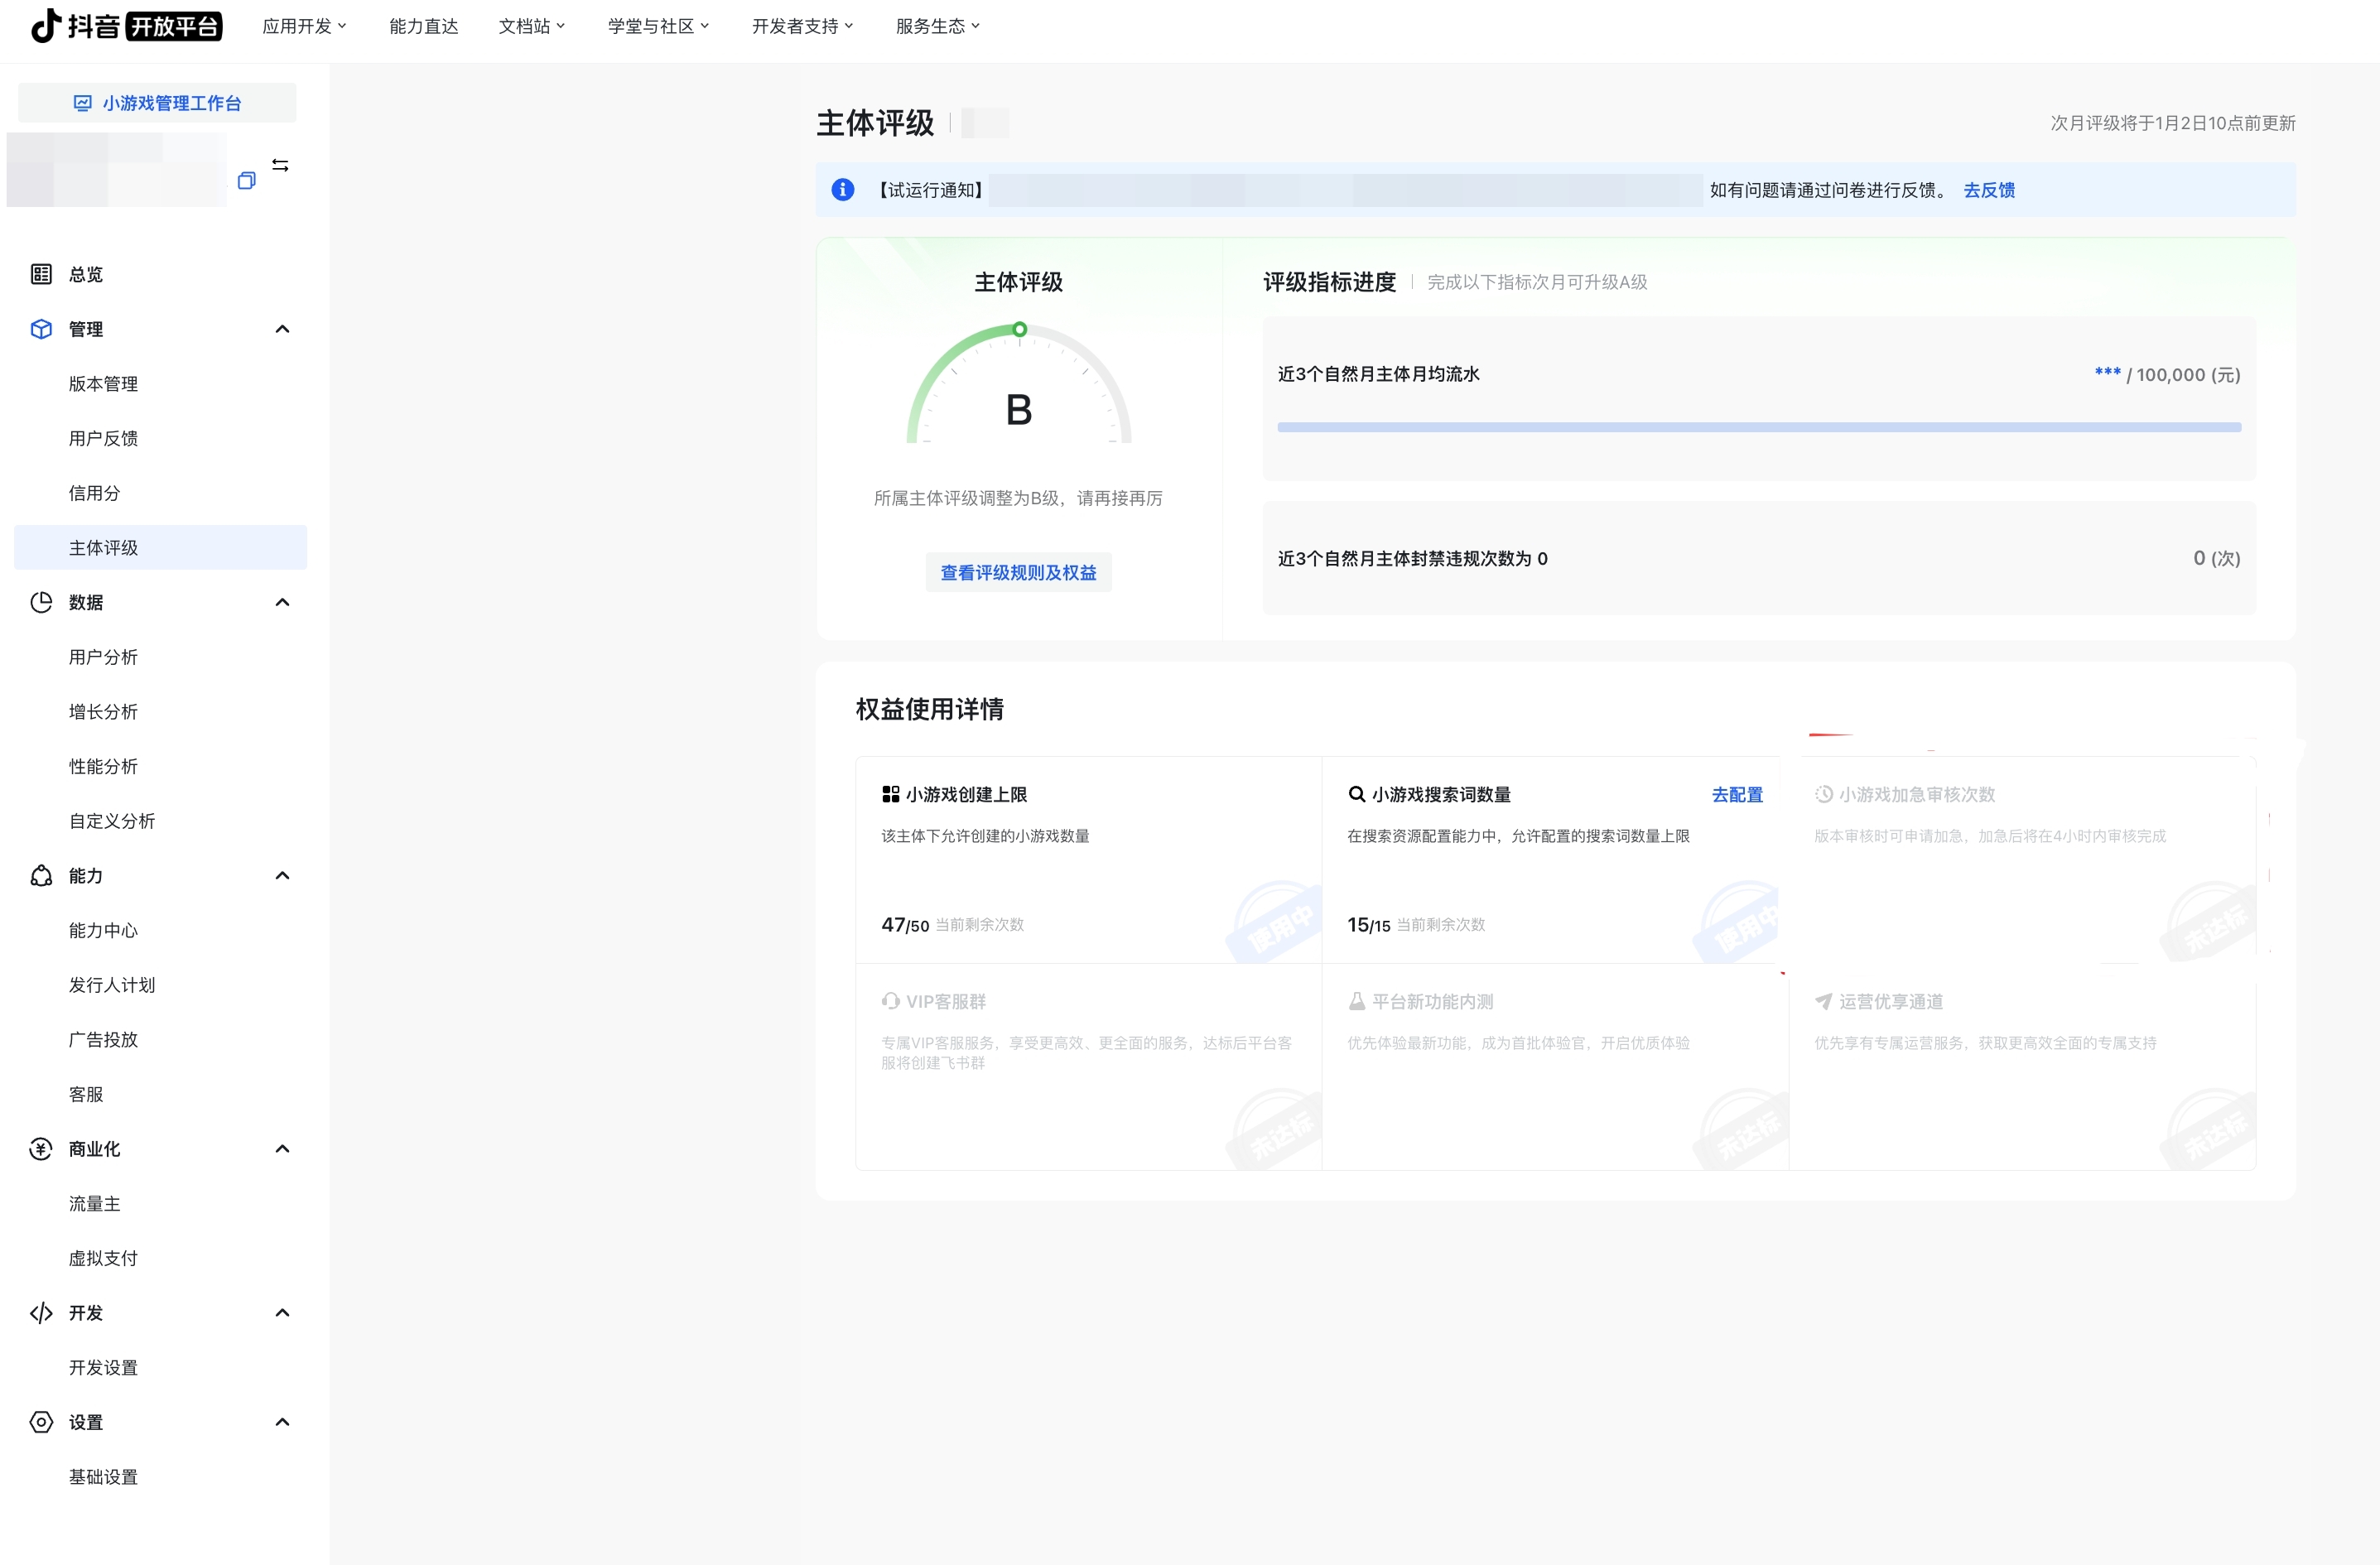
Task: Click the 开发 code brackets icon
Action: (41, 1313)
